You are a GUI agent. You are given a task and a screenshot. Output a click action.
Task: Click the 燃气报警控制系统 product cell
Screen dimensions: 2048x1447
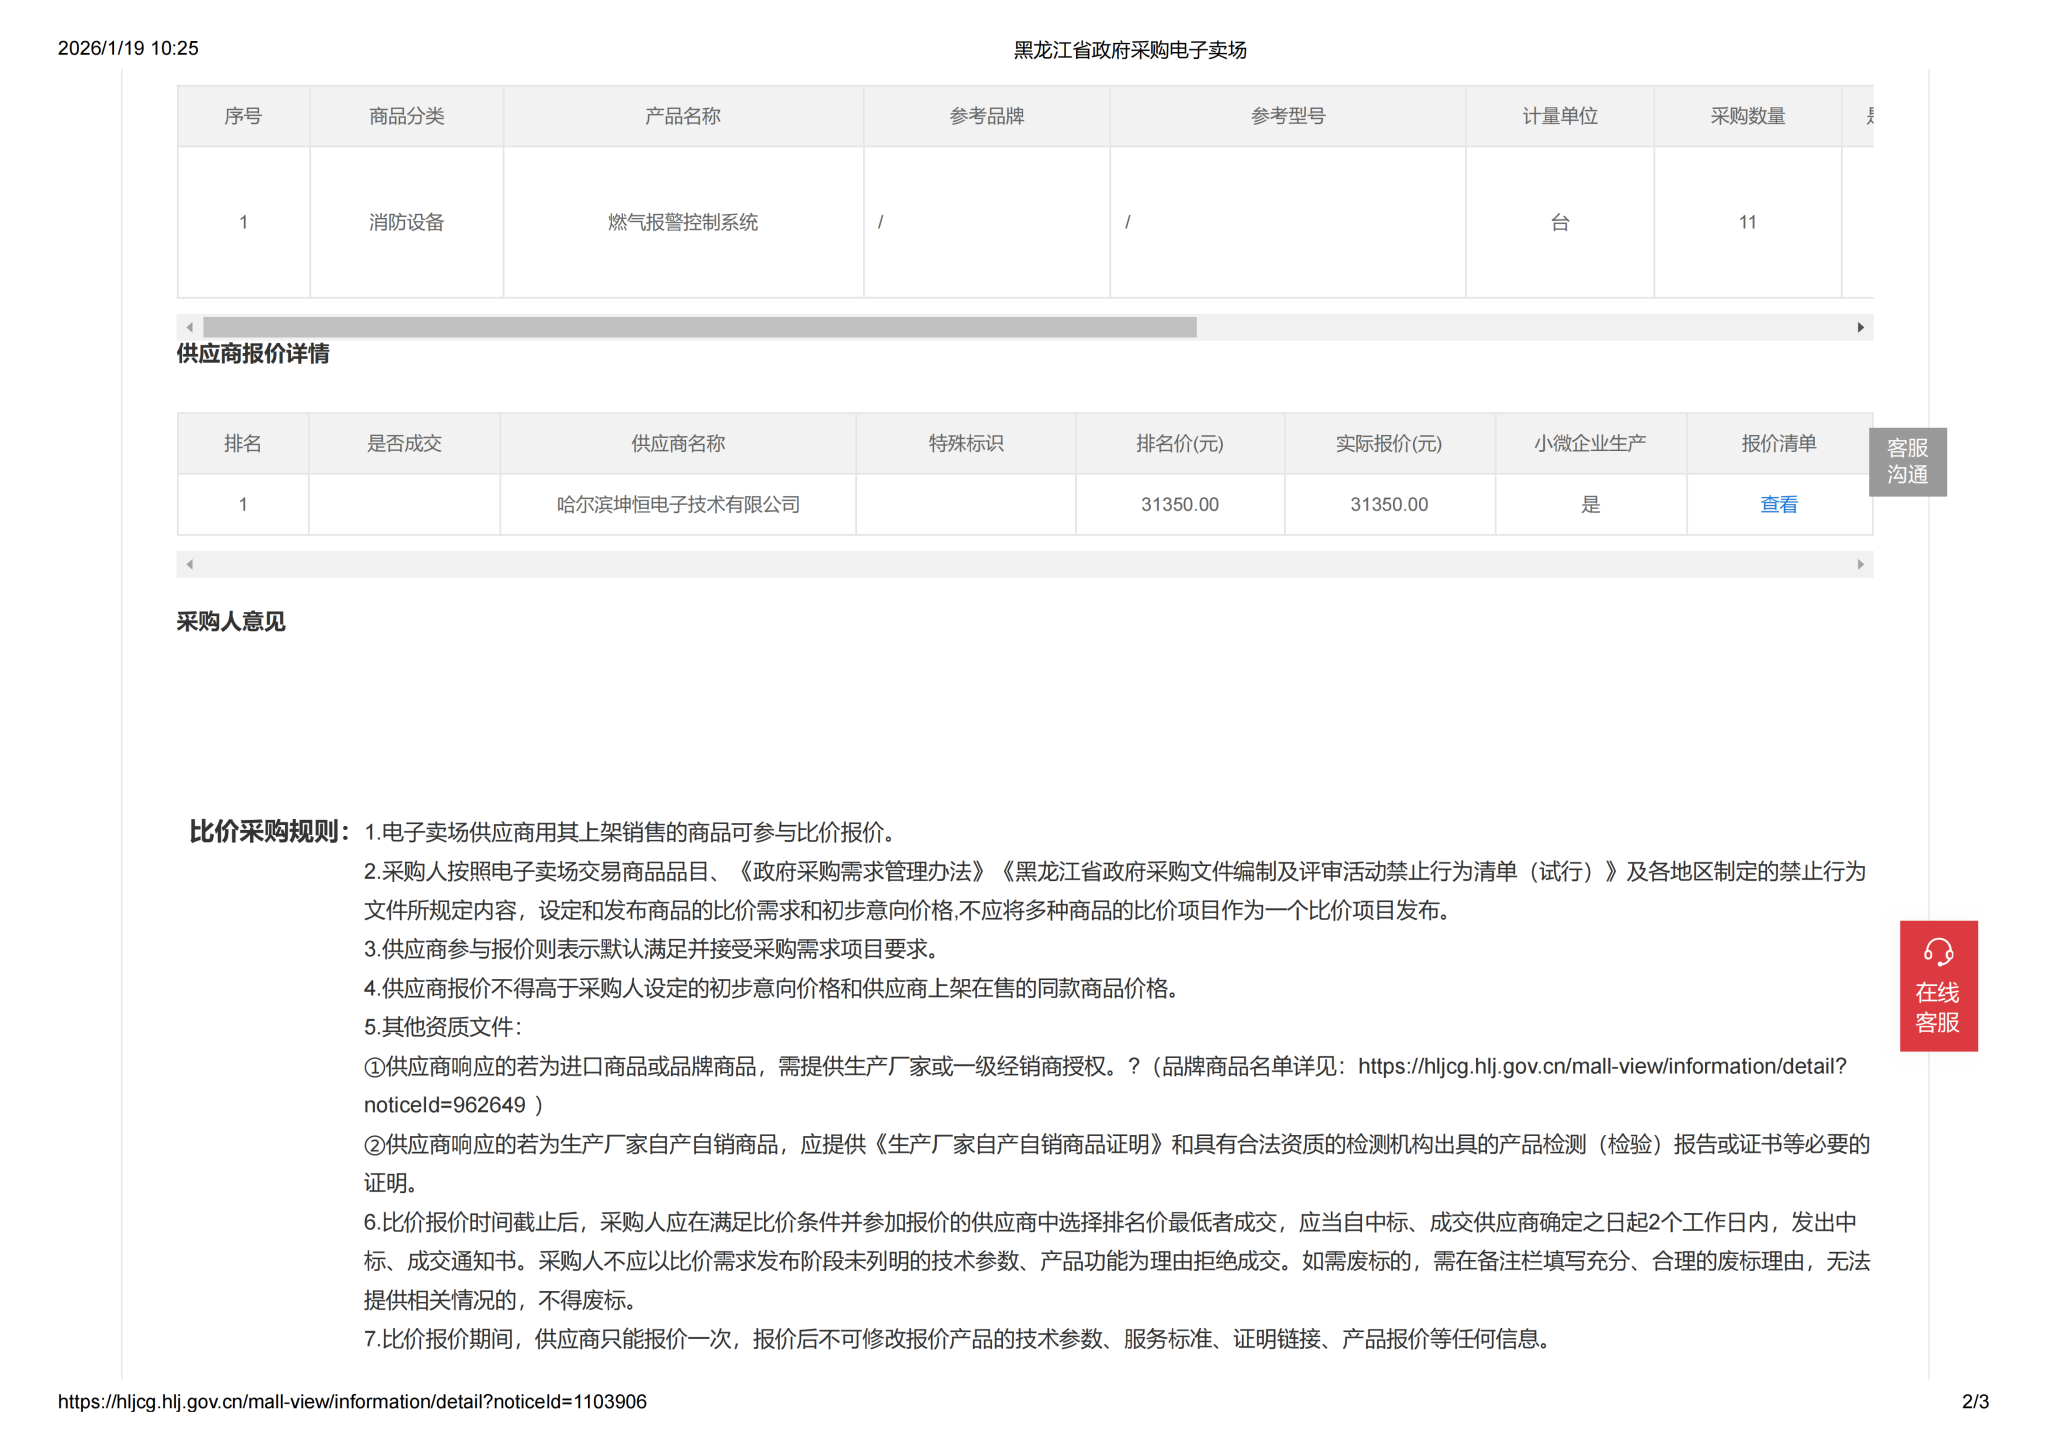pyautogui.click(x=682, y=223)
